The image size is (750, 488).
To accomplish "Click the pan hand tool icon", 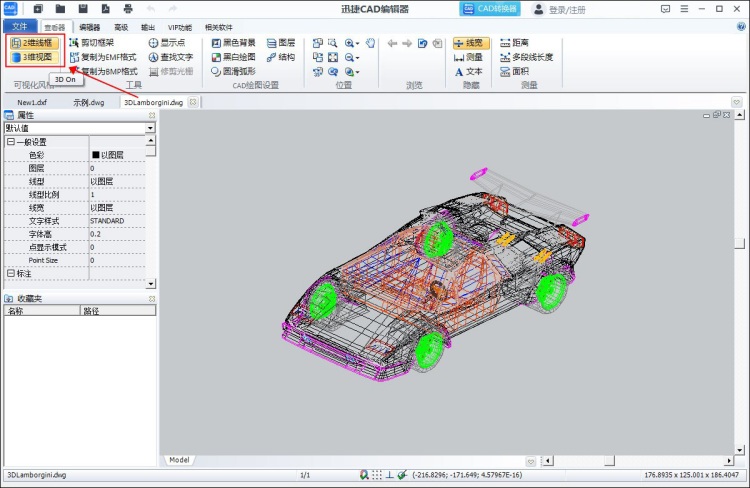I will [x=370, y=43].
